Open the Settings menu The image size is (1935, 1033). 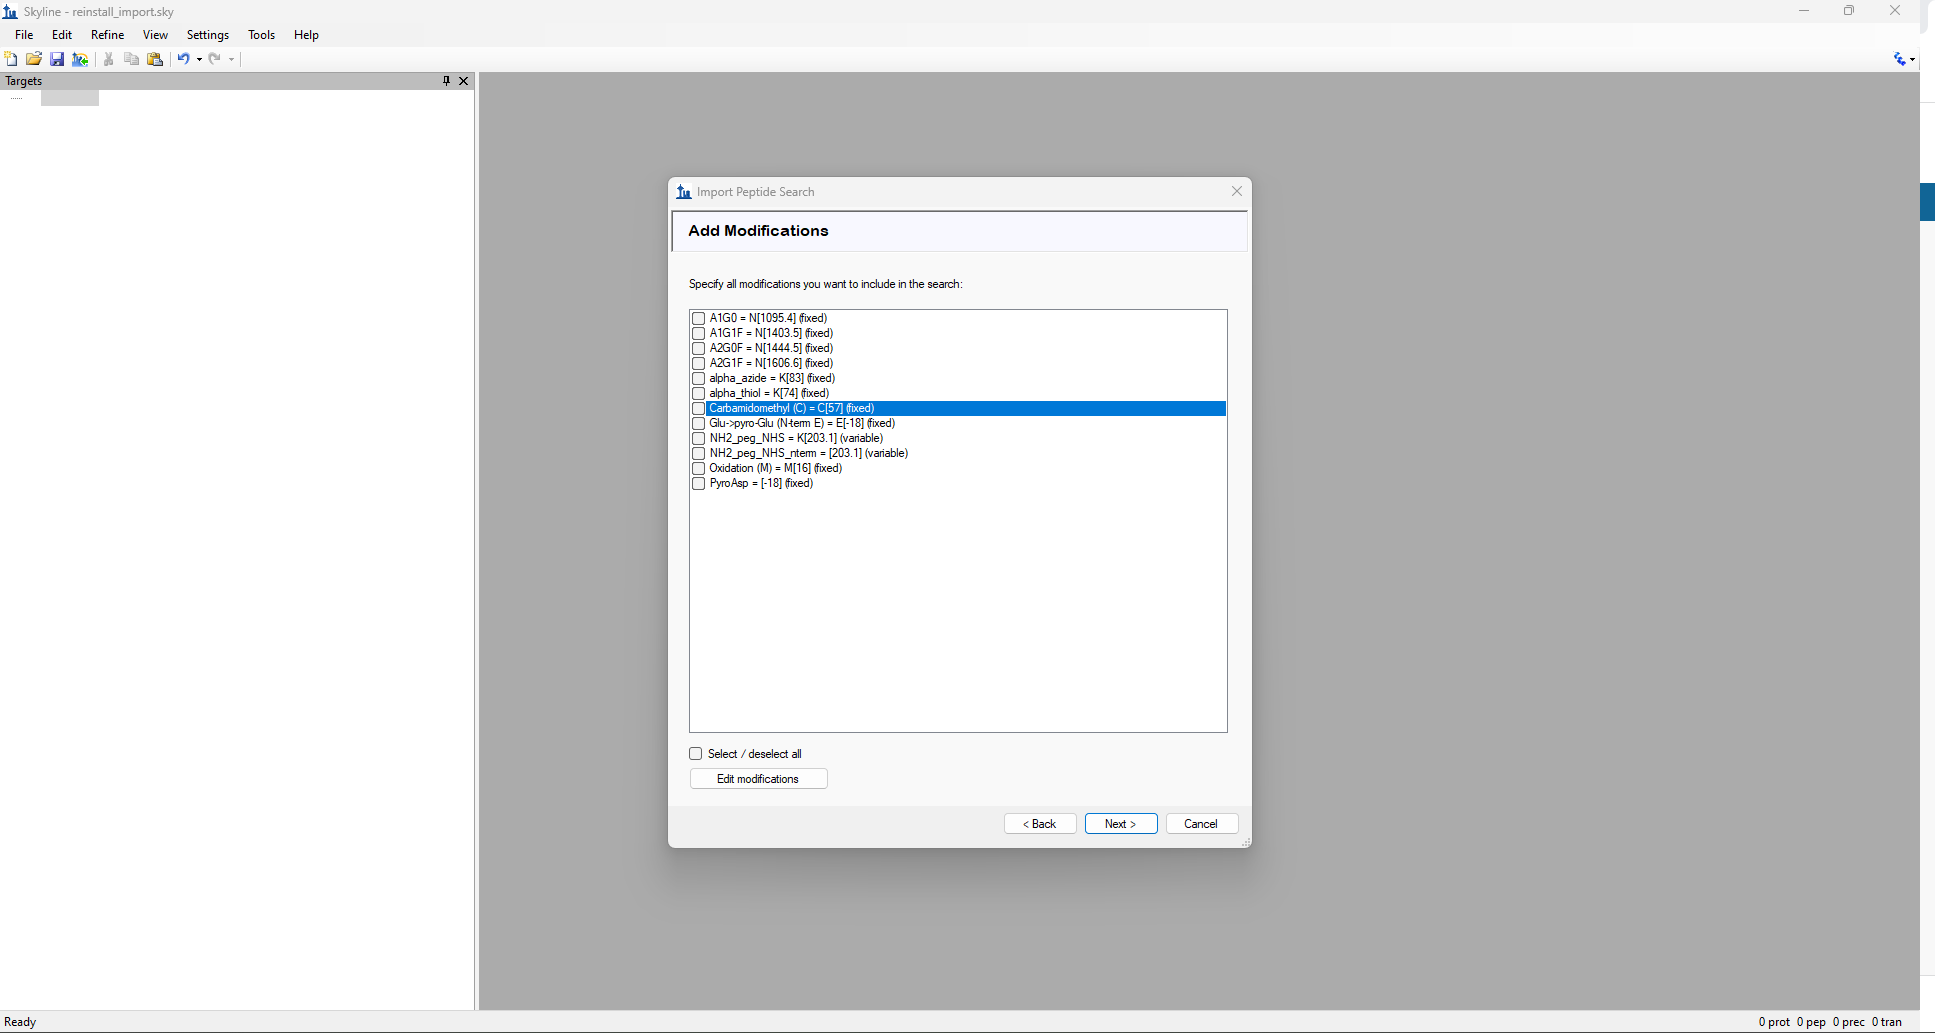[x=208, y=35]
